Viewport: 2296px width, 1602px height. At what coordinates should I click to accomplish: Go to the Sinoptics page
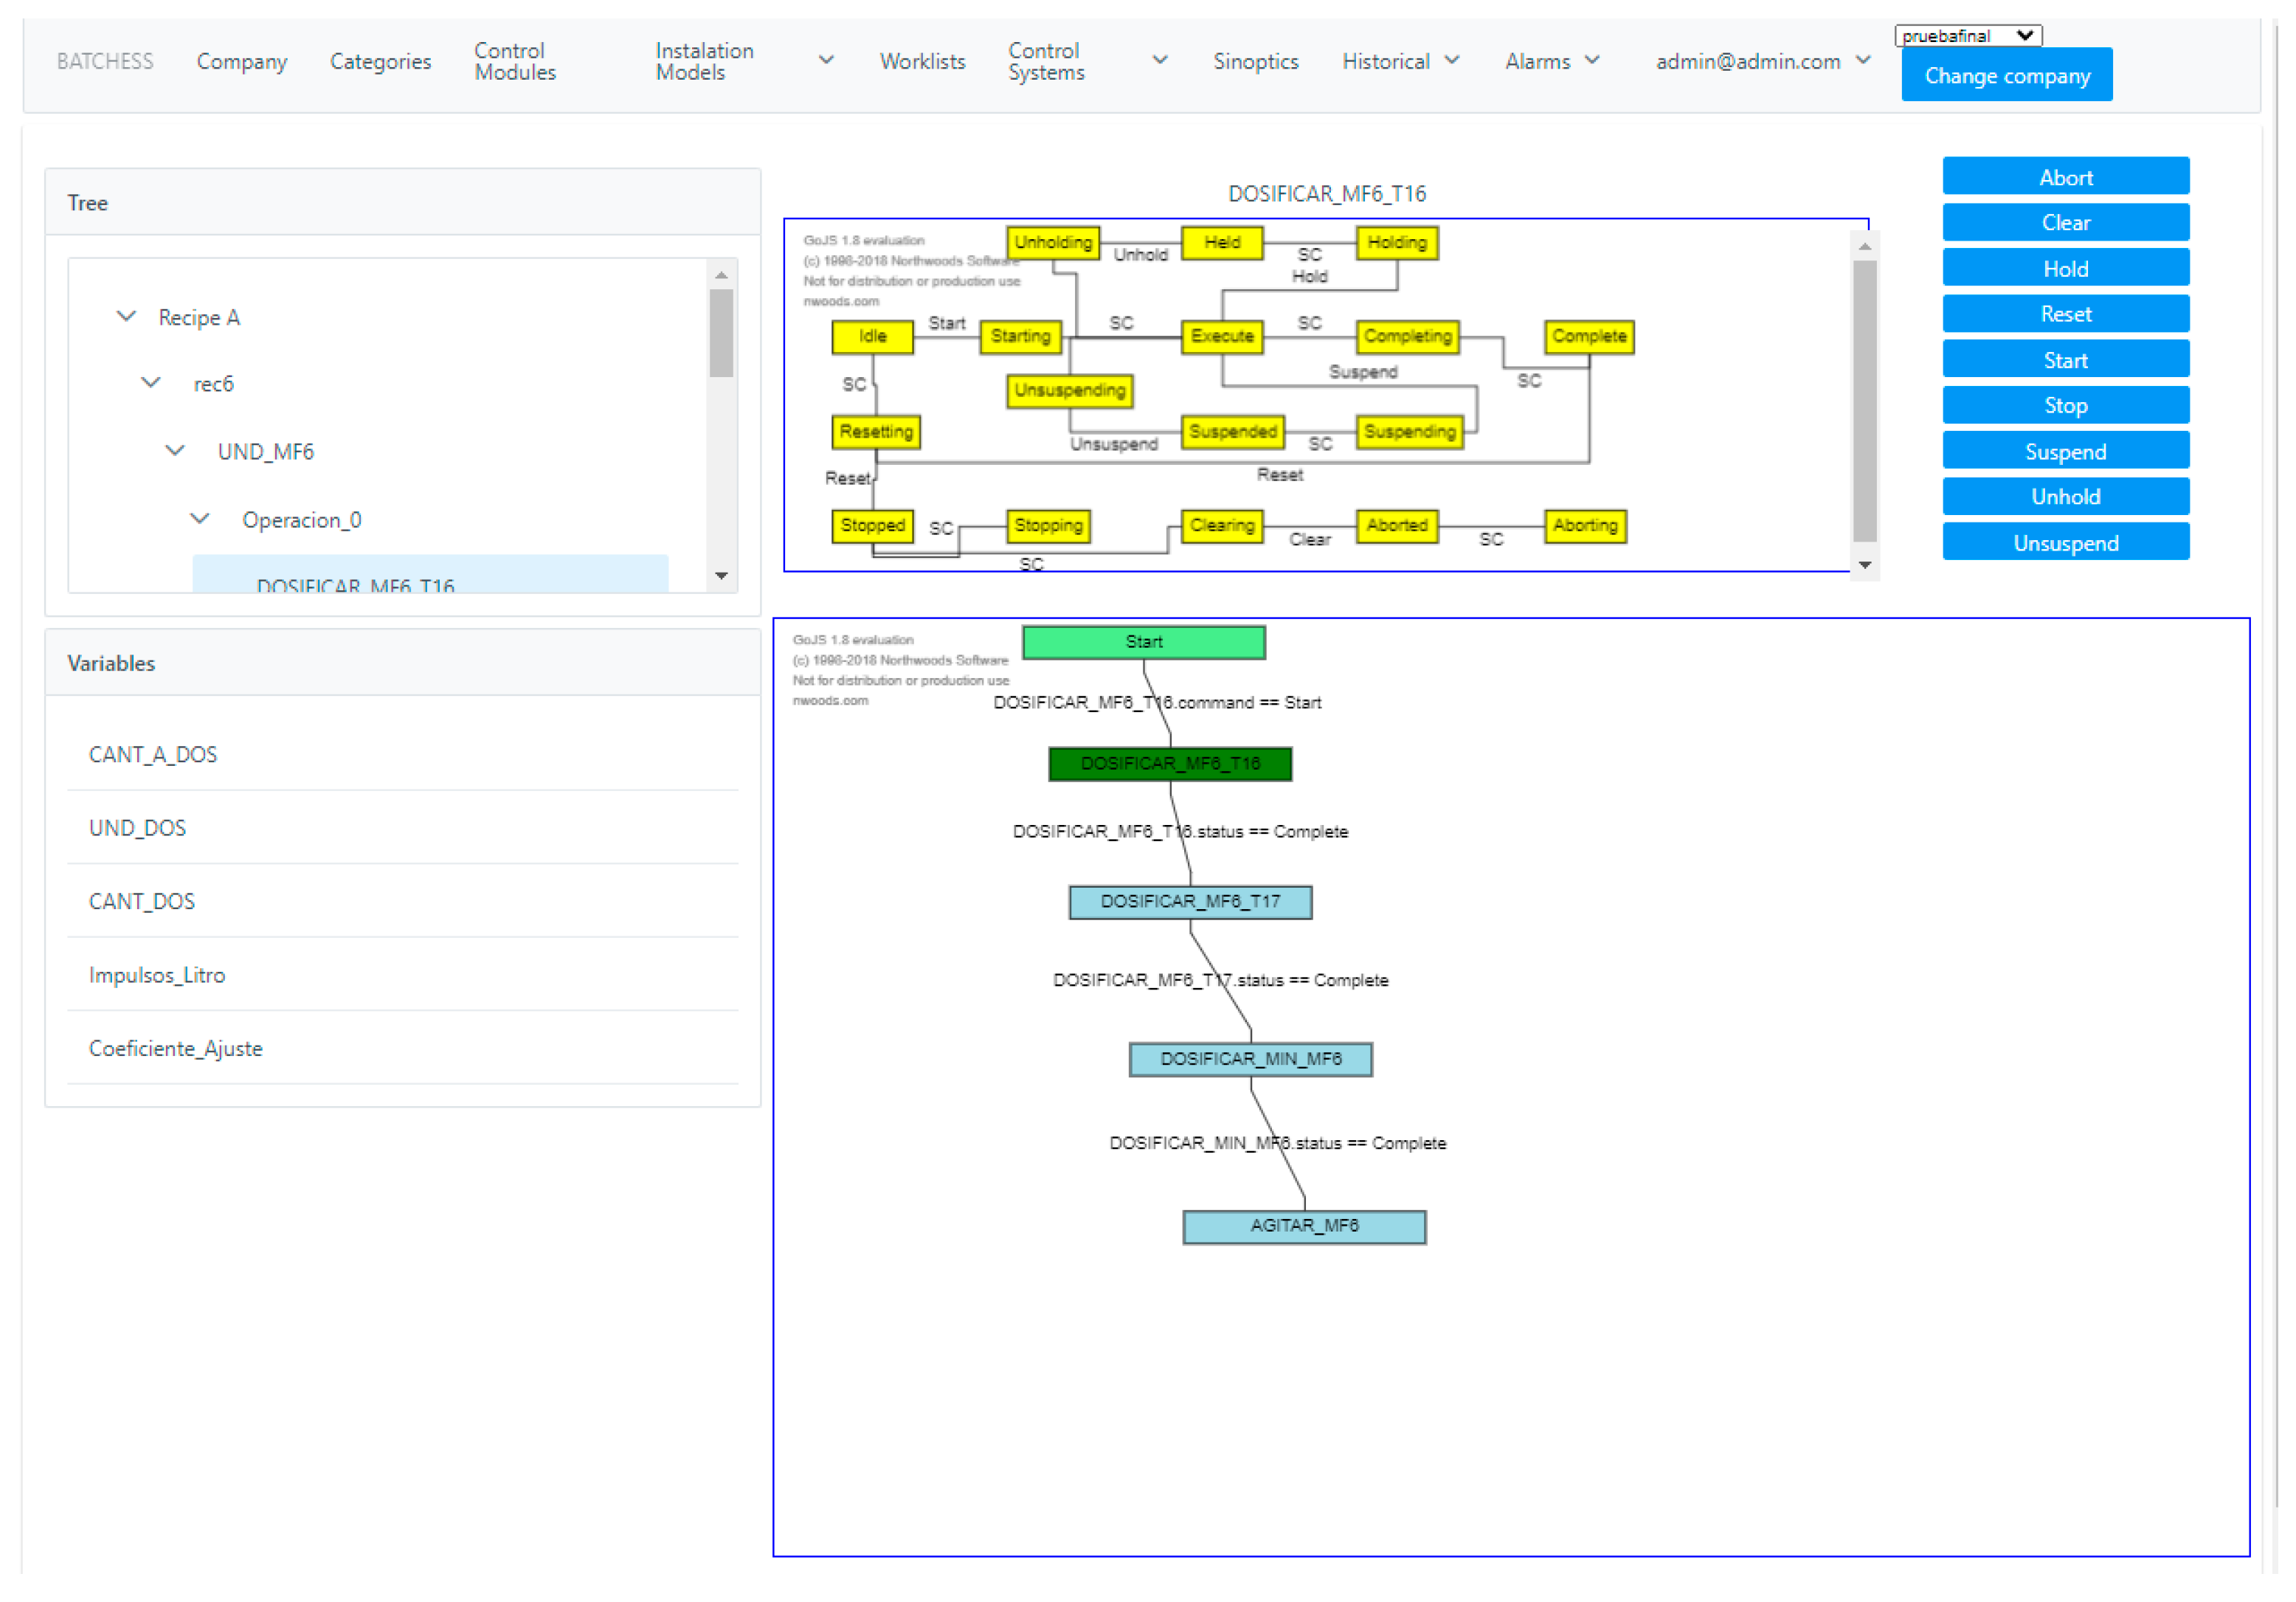tap(1255, 61)
